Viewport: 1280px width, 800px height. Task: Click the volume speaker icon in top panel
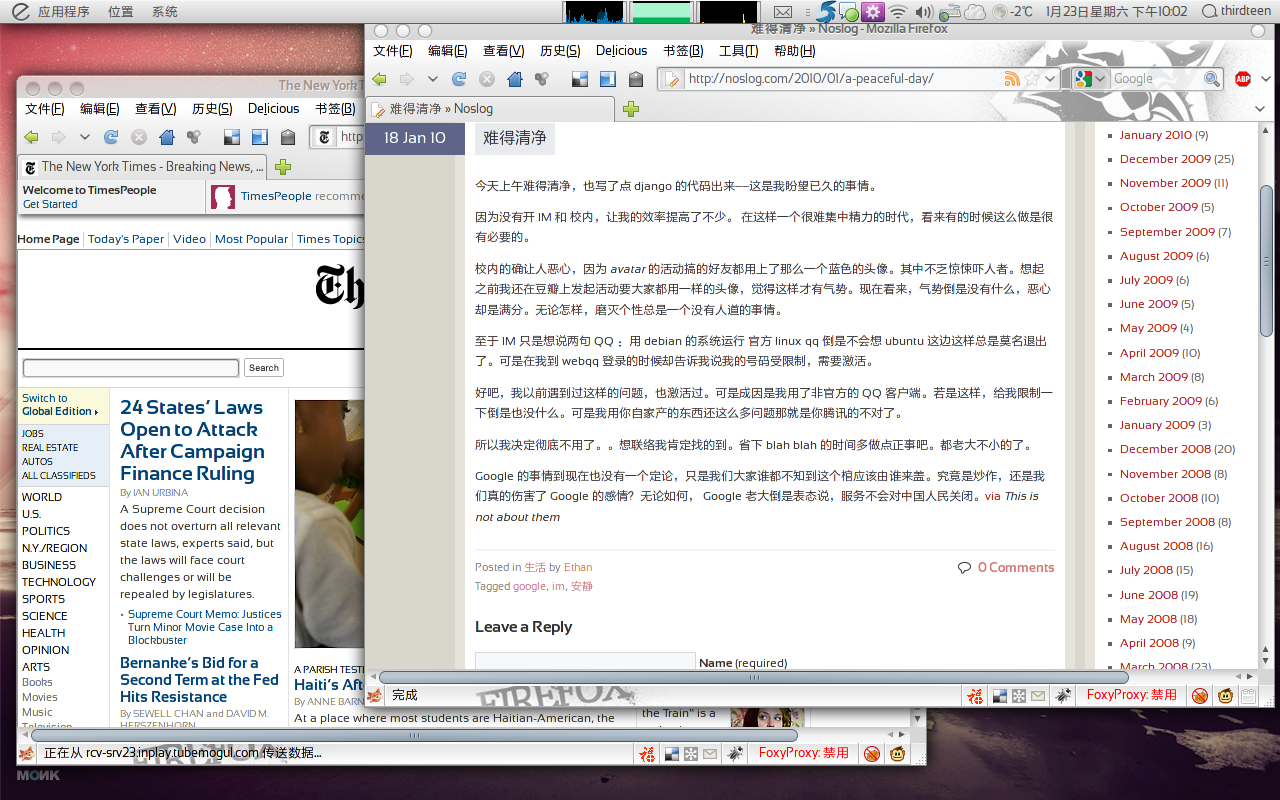click(924, 12)
